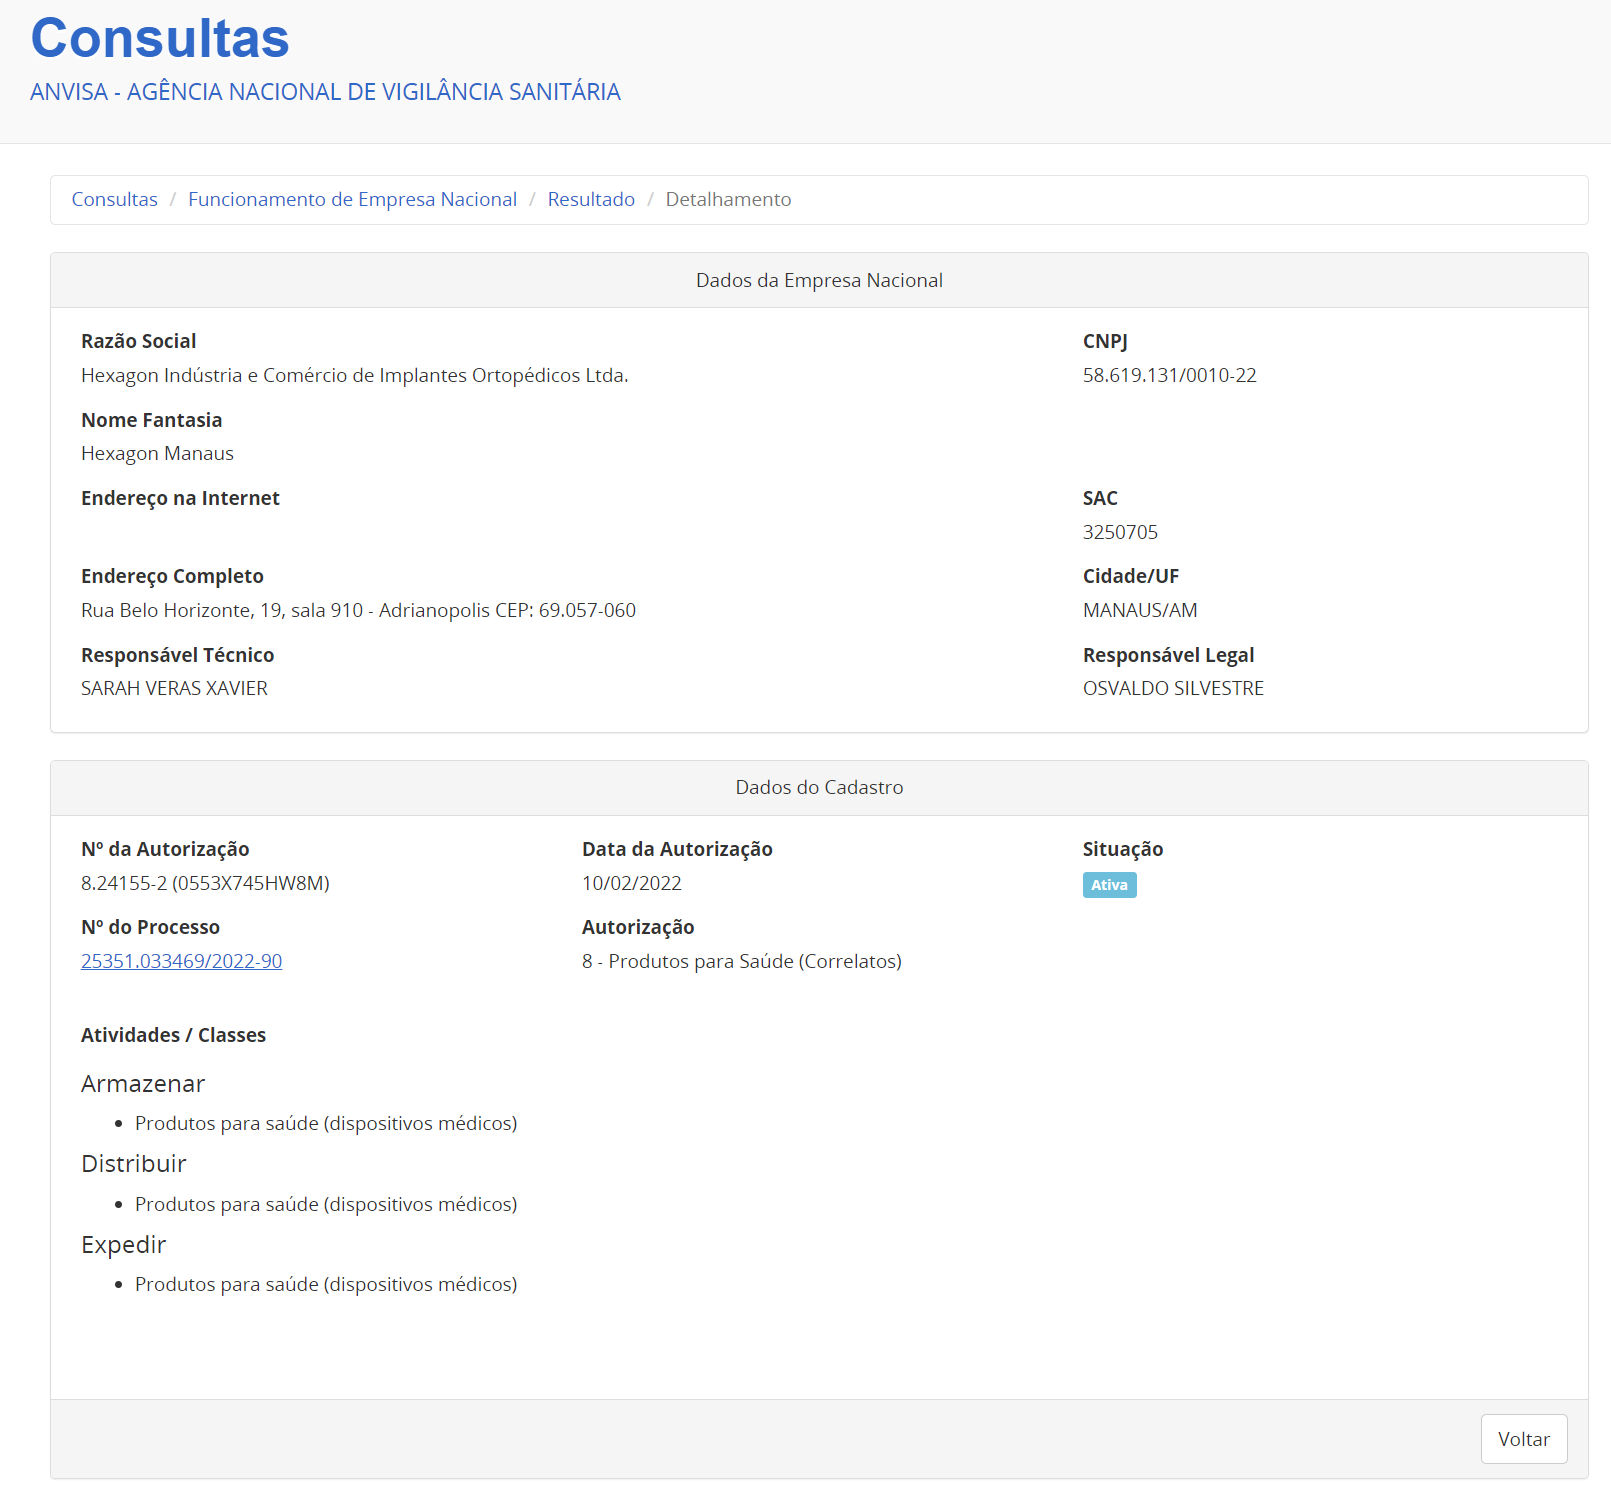Click the ANVISA agency subtitle
Image resolution: width=1611 pixels, height=1501 pixels.
(x=325, y=92)
